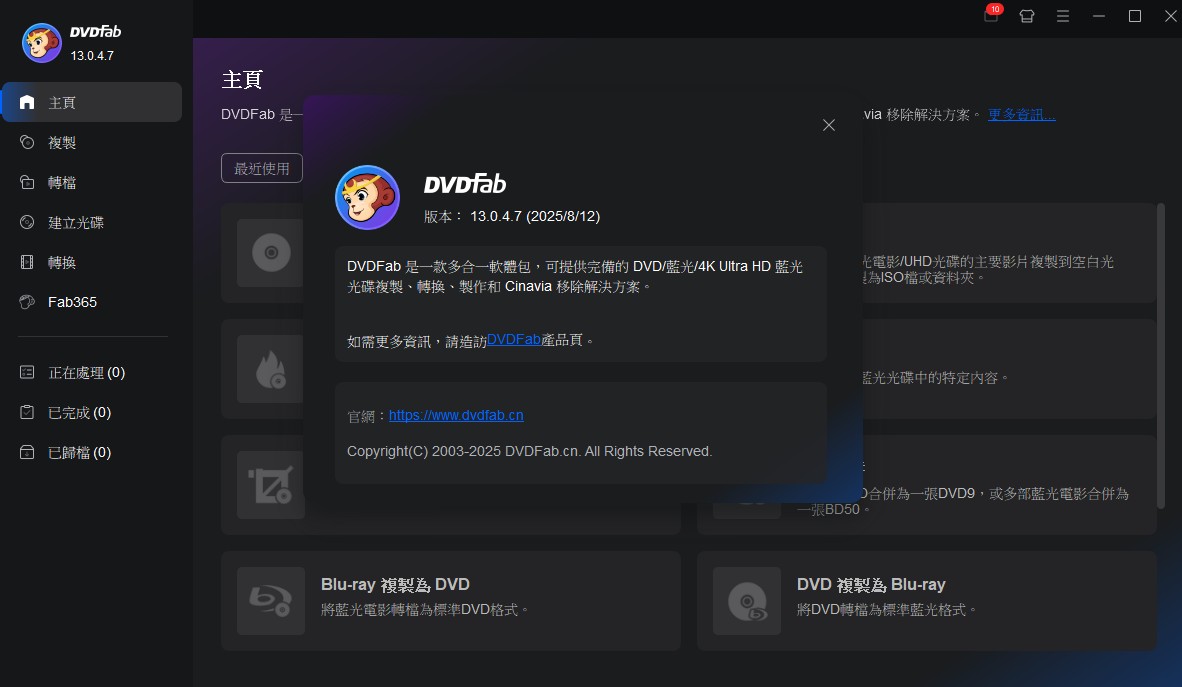The height and width of the screenshot is (687, 1182).
Task: Visit https://www.dvdfab.cn official site link
Action: pyautogui.click(x=456, y=416)
